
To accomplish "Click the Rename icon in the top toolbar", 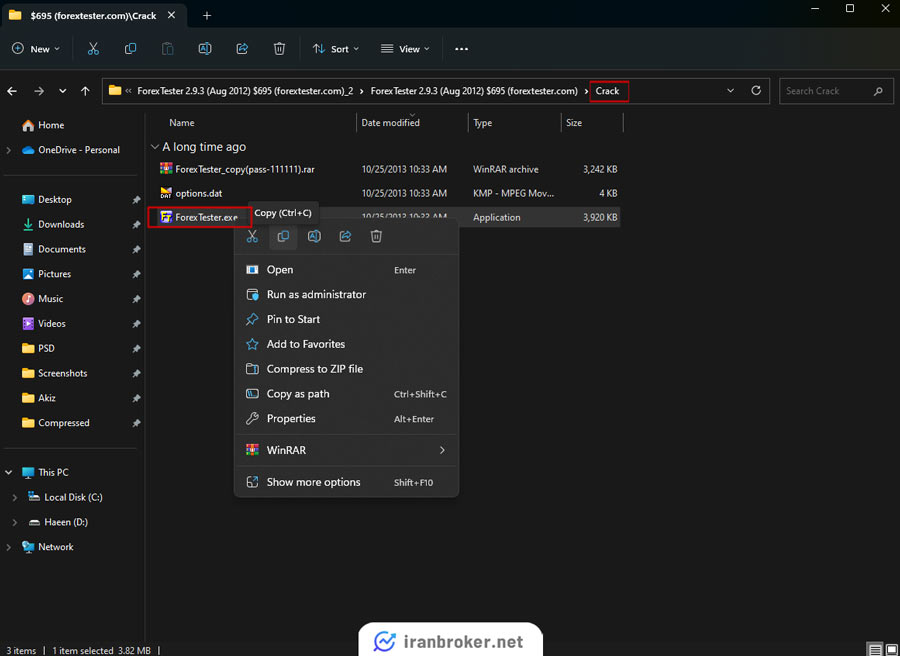I will [205, 49].
